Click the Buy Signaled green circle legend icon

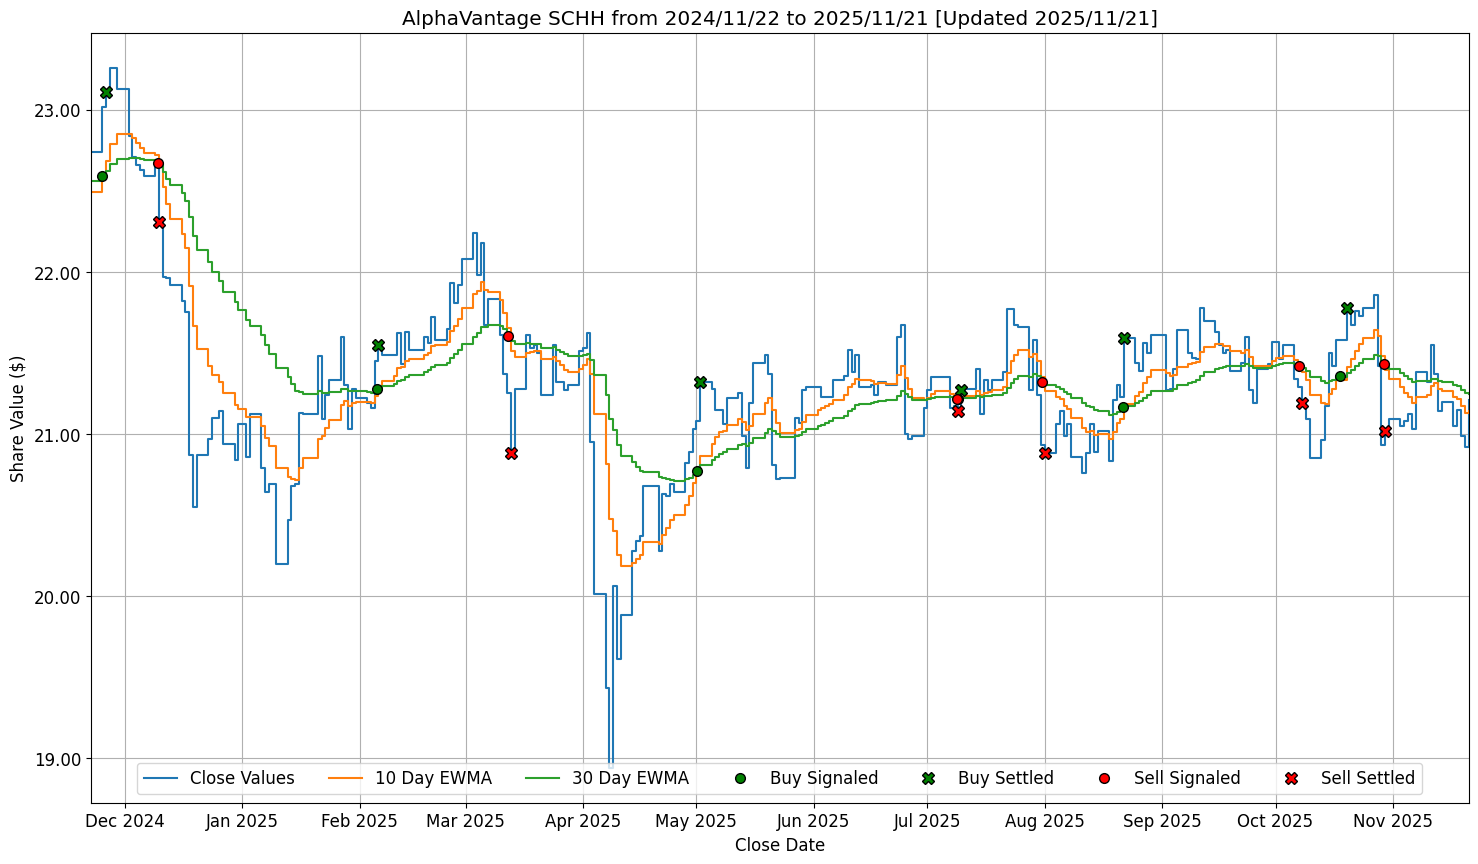pyautogui.click(x=740, y=778)
